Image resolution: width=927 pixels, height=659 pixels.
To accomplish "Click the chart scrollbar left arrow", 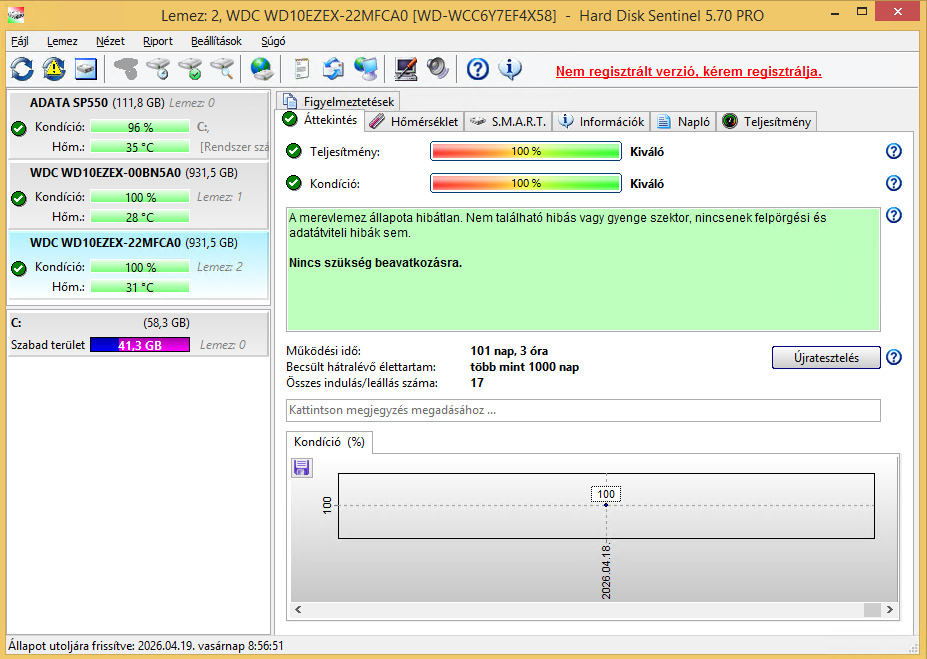I will 298,609.
